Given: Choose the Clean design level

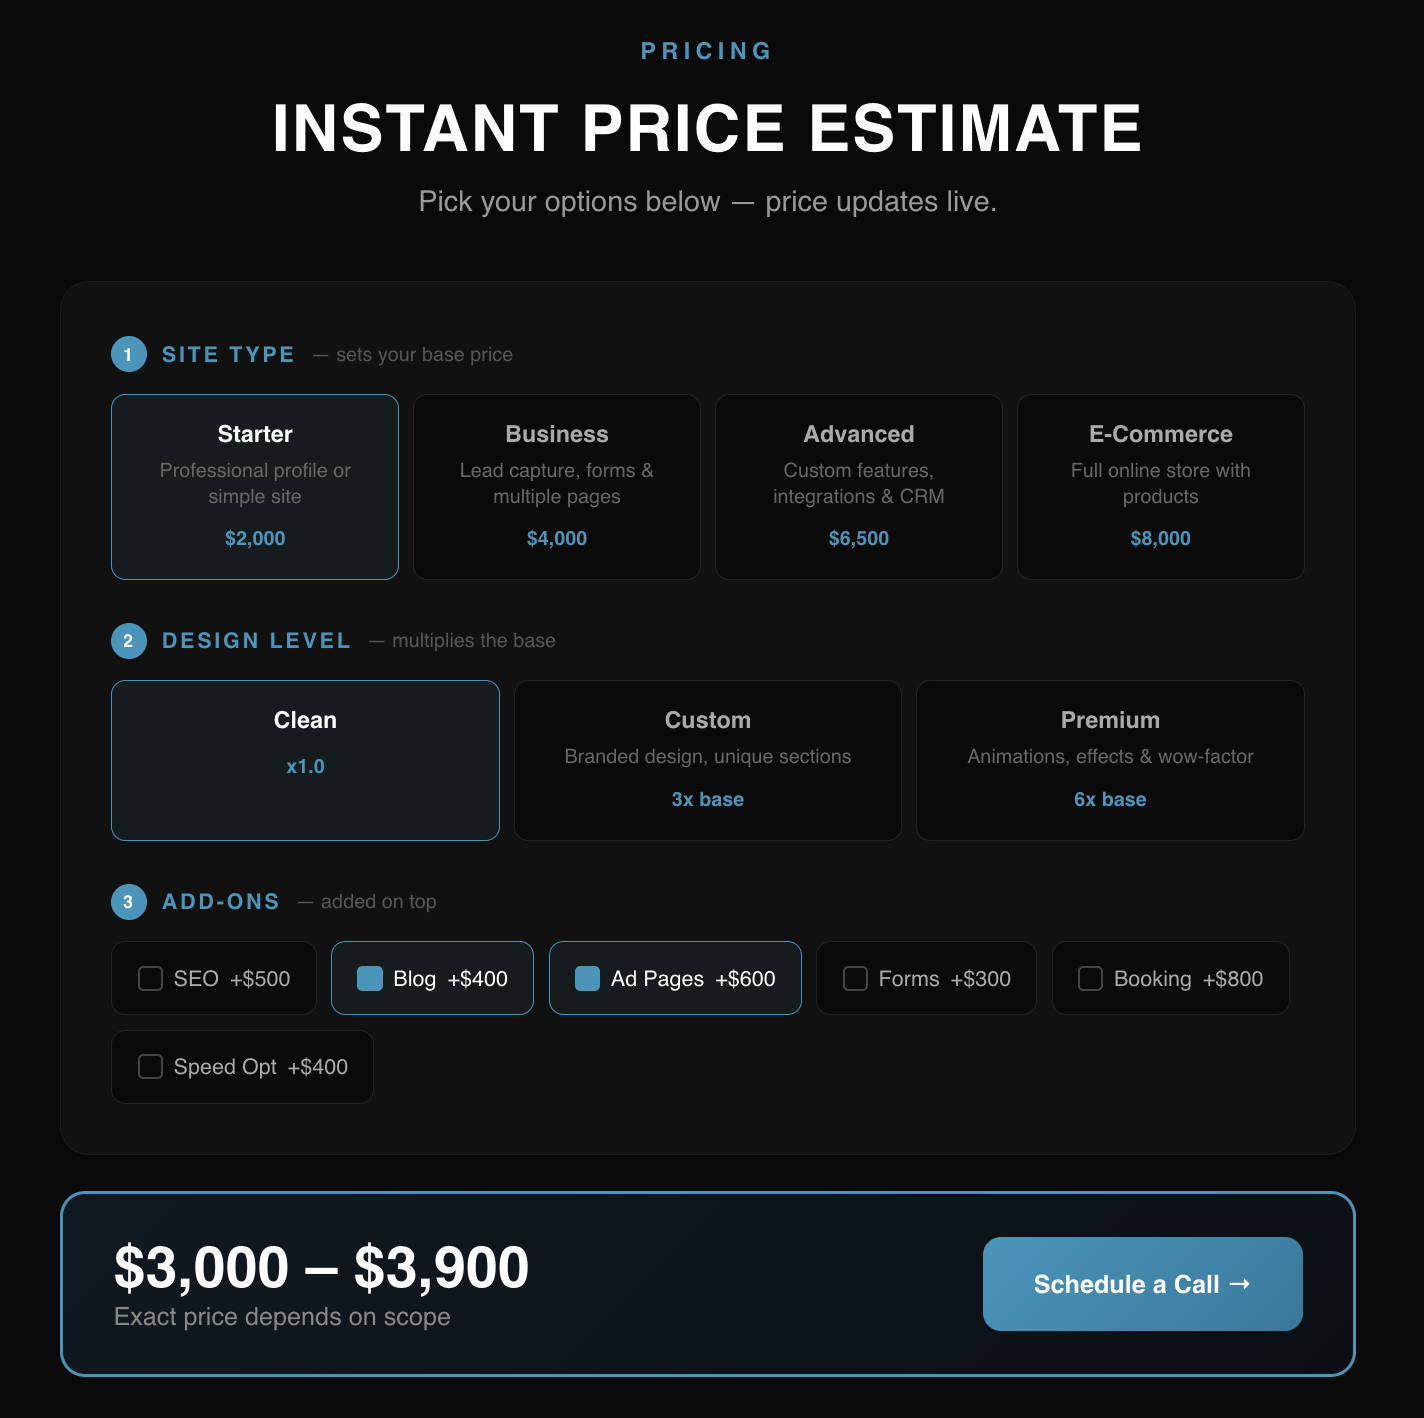Looking at the screenshot, I should point(305,760).
